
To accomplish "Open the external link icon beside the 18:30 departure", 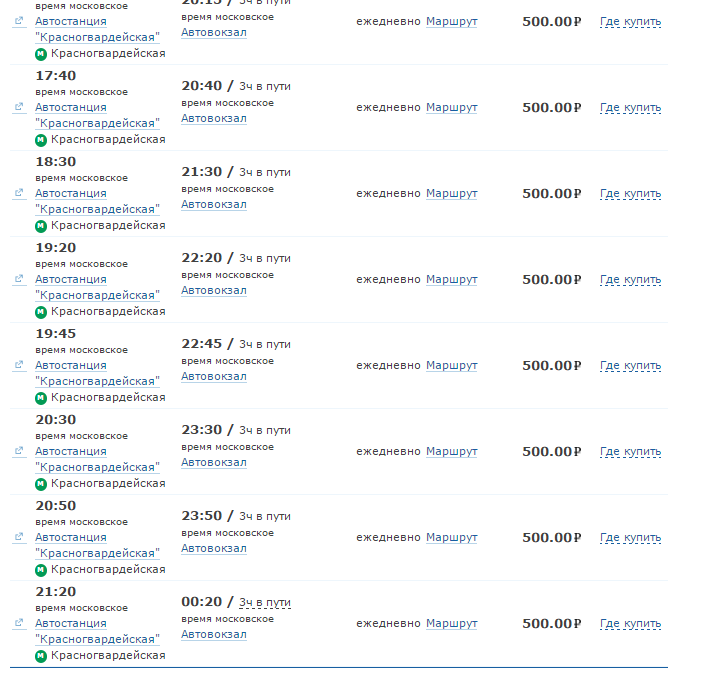I will [x=19, y=193].
